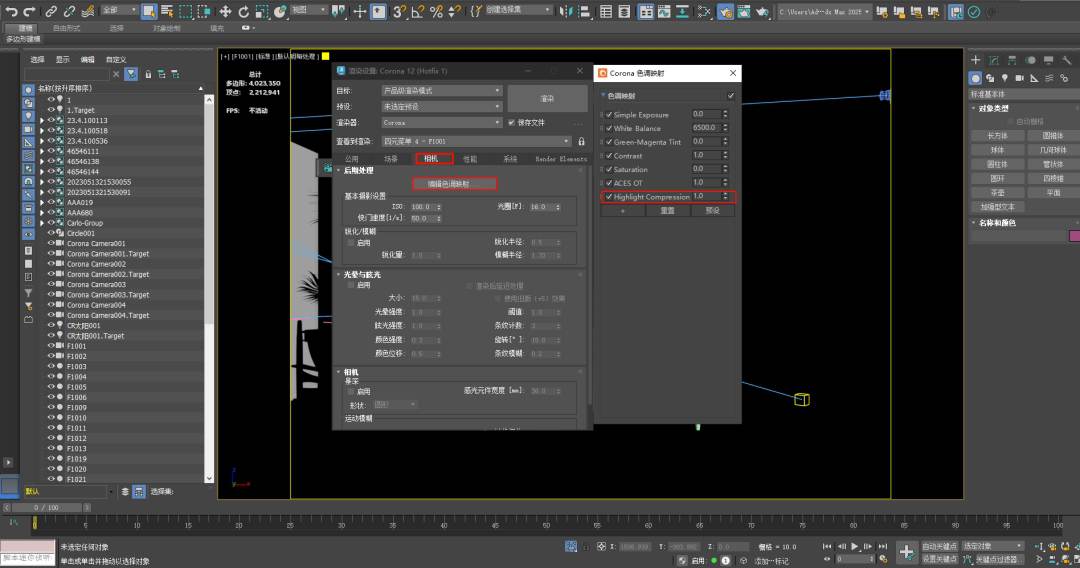This screenshot has height=568, width=1080.
Task: Toggle the Percent Snap icon
Action: tap(436, 11)
